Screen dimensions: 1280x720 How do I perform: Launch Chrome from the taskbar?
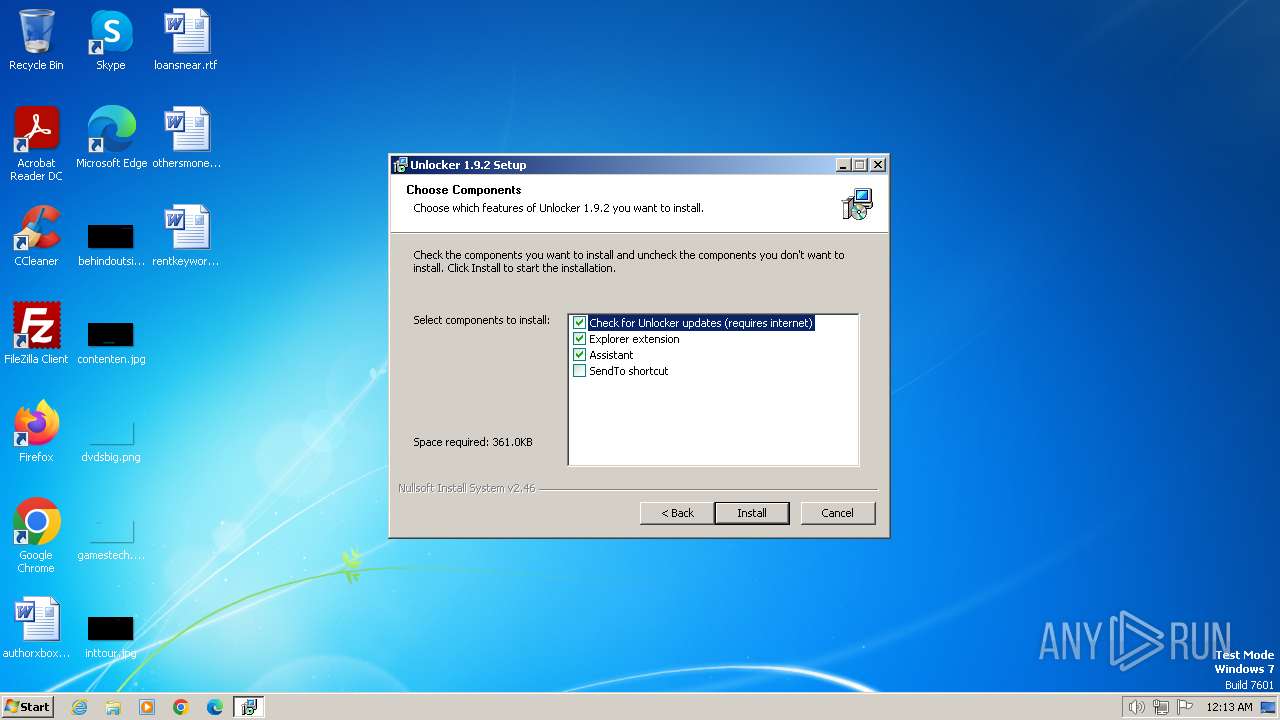(x=181, y=707)
